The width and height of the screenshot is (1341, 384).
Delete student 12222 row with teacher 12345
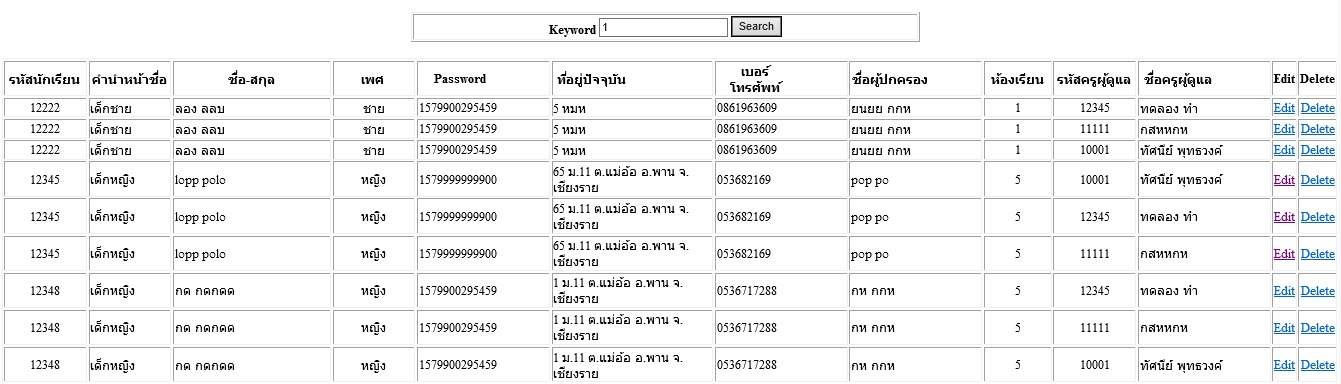click(1317, 108)
